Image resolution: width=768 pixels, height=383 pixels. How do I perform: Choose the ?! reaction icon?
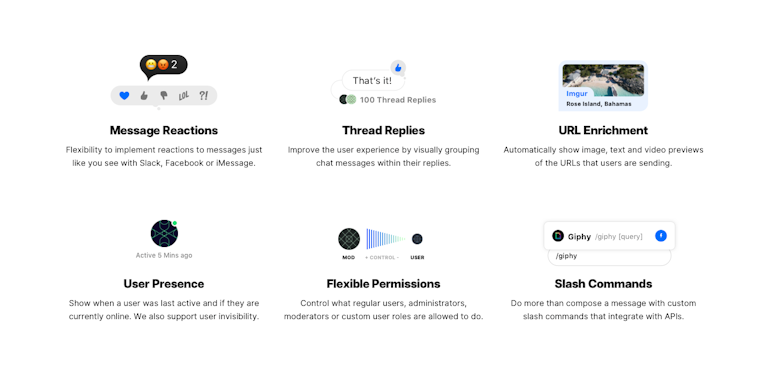tap(204, 96)
